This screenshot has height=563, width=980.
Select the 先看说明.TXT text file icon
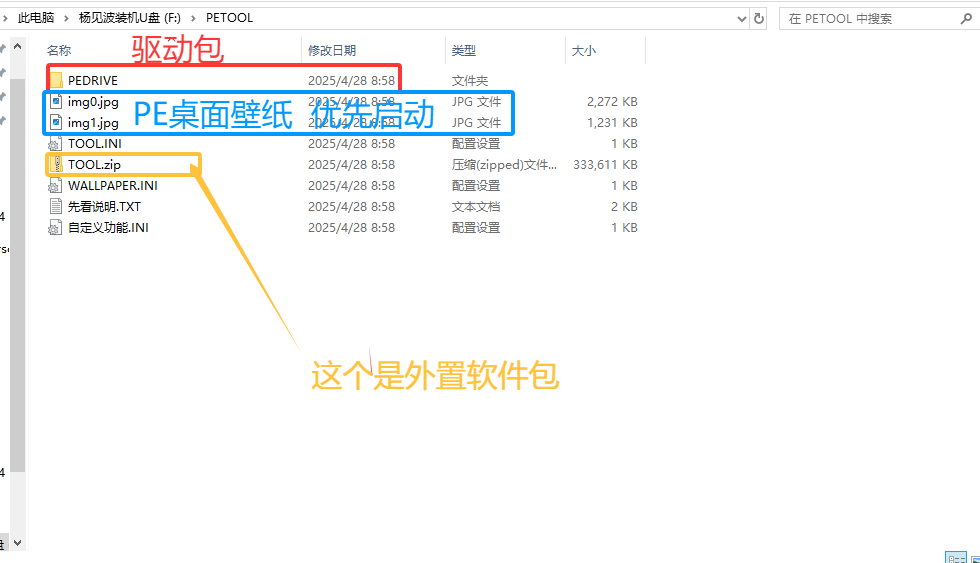click(57, 207)
